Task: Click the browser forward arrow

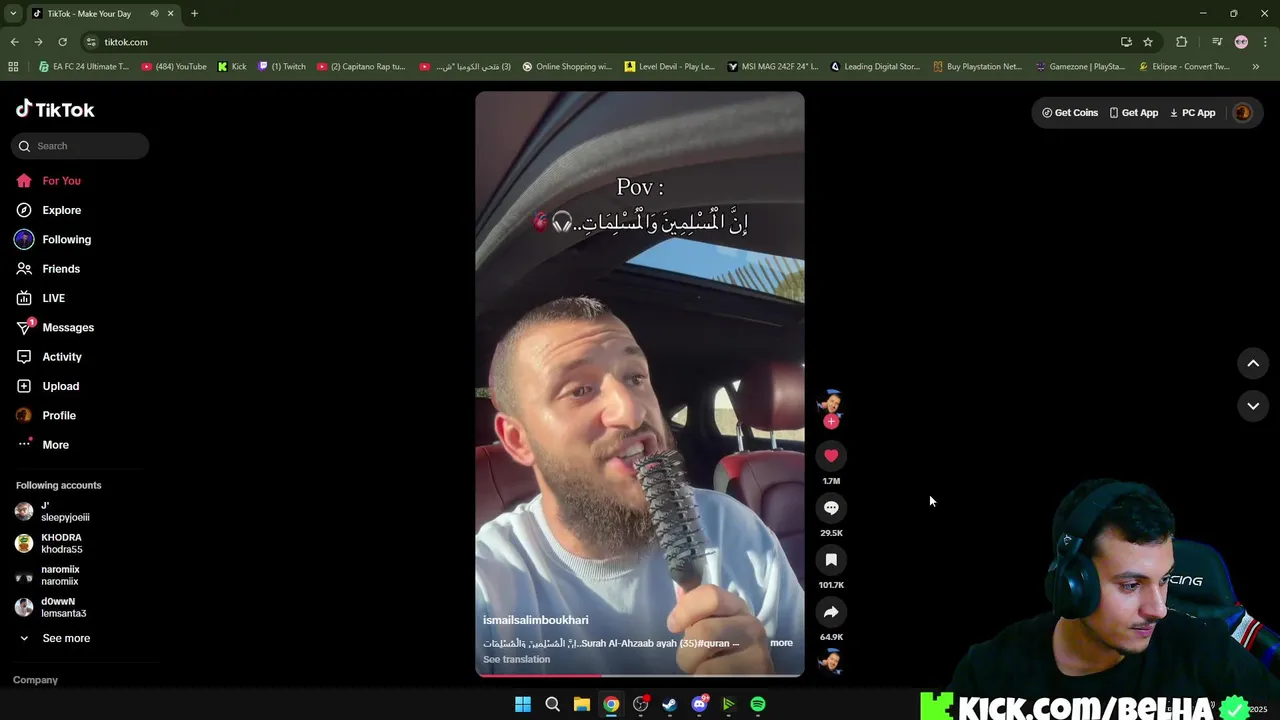Action: point(38,42)
